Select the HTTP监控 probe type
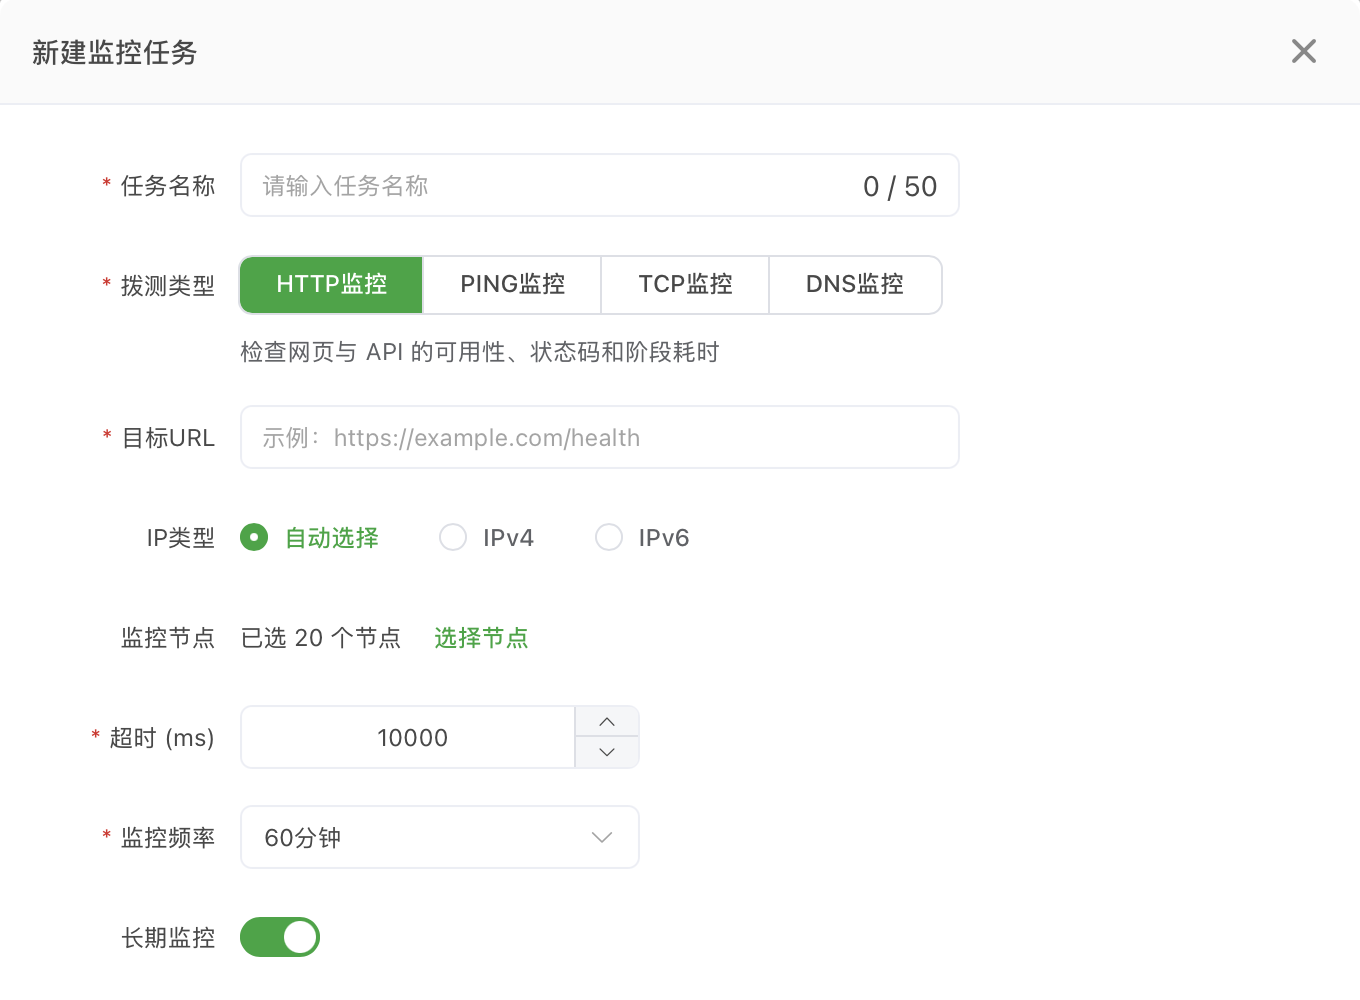Viewport: 1360px width, 1000px height. (x=331, y=285)
